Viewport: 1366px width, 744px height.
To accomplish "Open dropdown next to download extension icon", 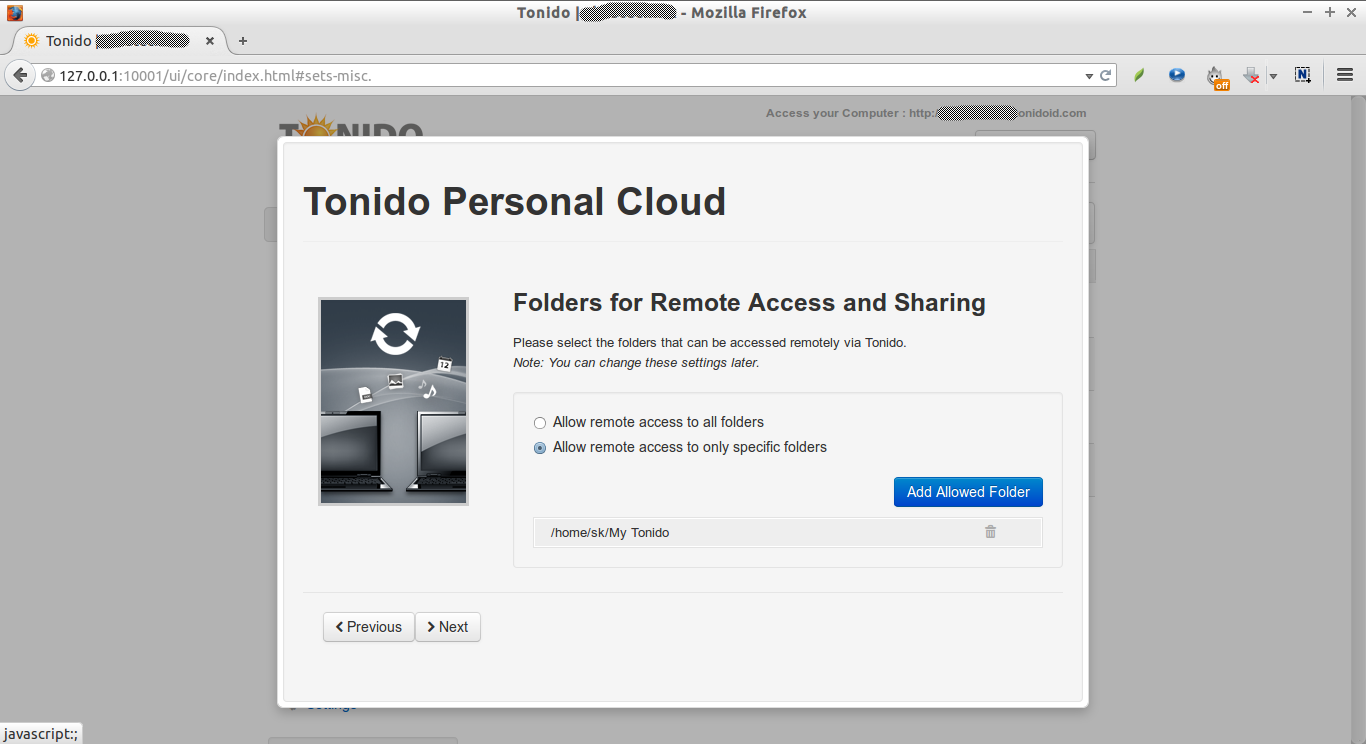I will pos(1273,76).
